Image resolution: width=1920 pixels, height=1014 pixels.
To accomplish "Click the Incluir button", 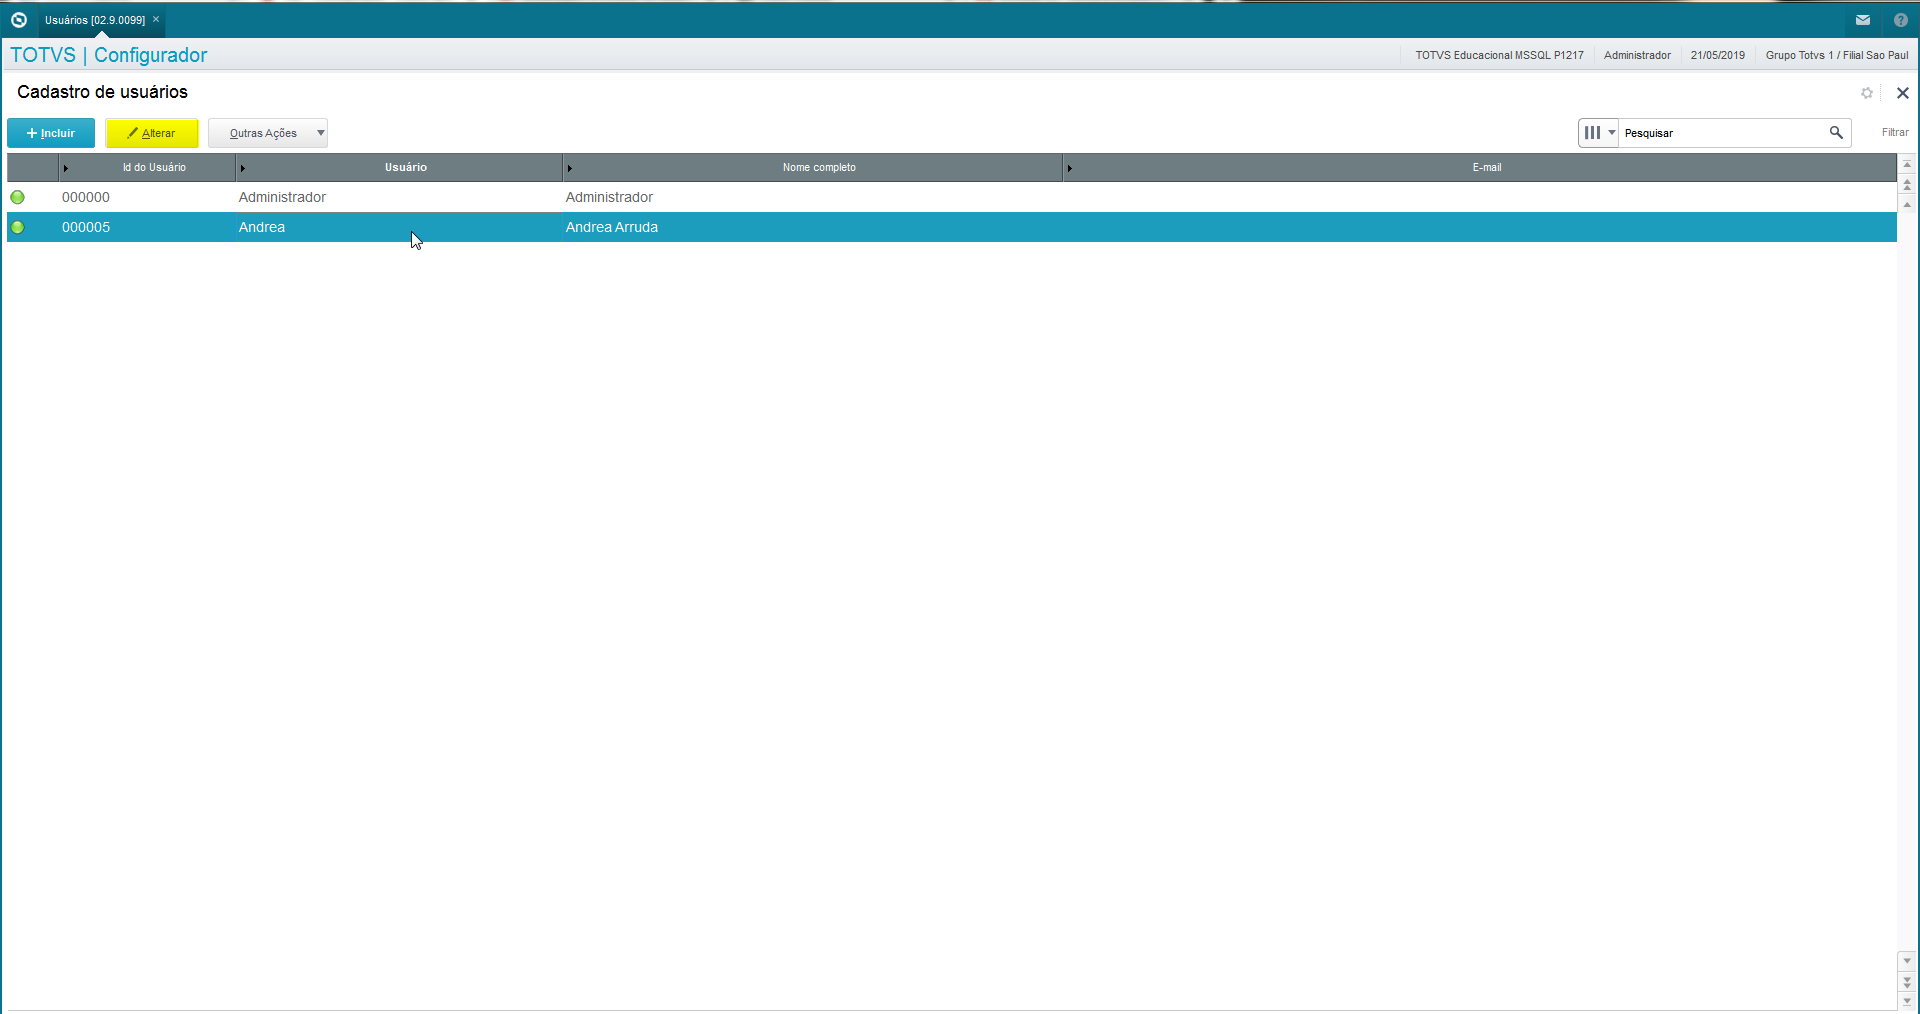I will (x=51, y=133).
